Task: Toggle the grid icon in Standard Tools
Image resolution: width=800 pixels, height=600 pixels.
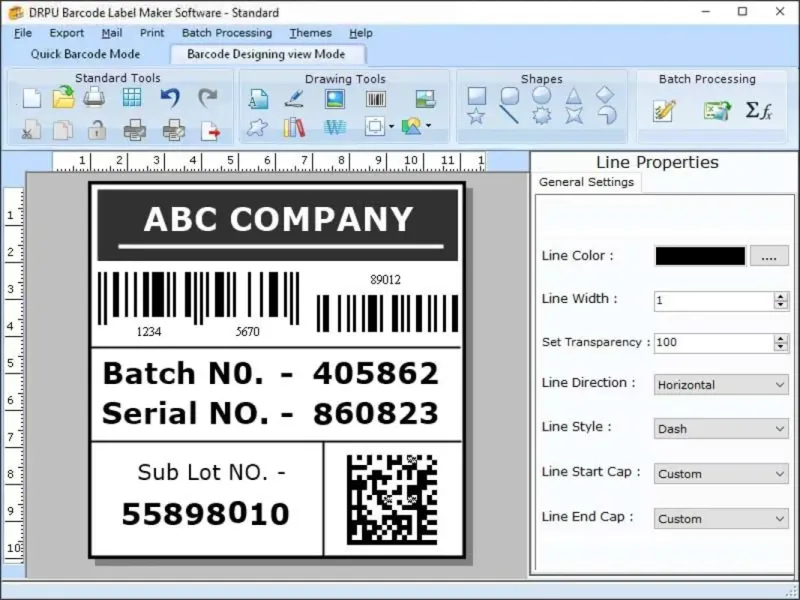Action: pos(132,97)
